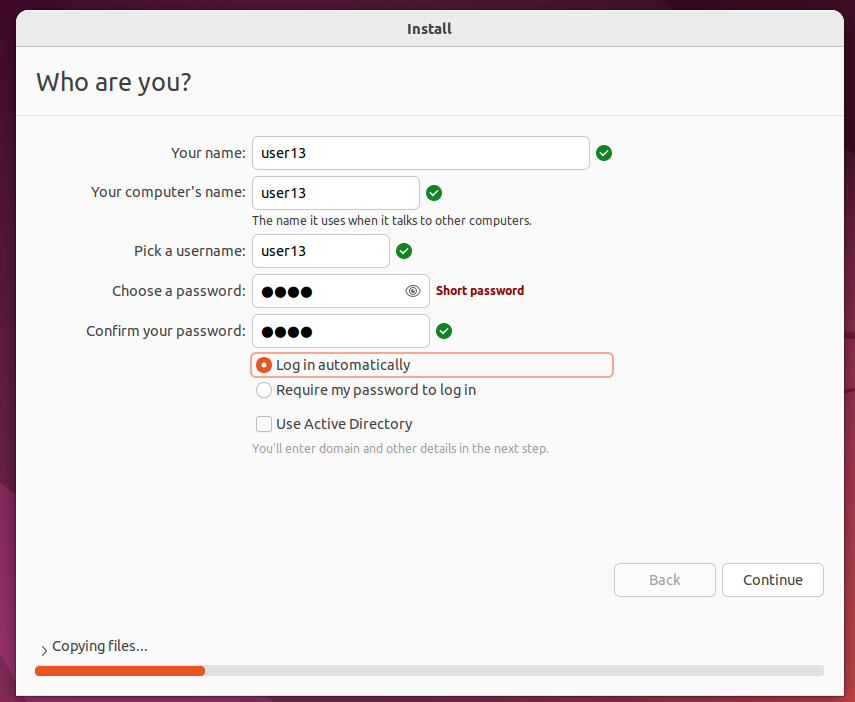Viewport: 855px width, 702px height.
Task: Click the green checkmark beside Confirm password field
Action: (444, 331)
